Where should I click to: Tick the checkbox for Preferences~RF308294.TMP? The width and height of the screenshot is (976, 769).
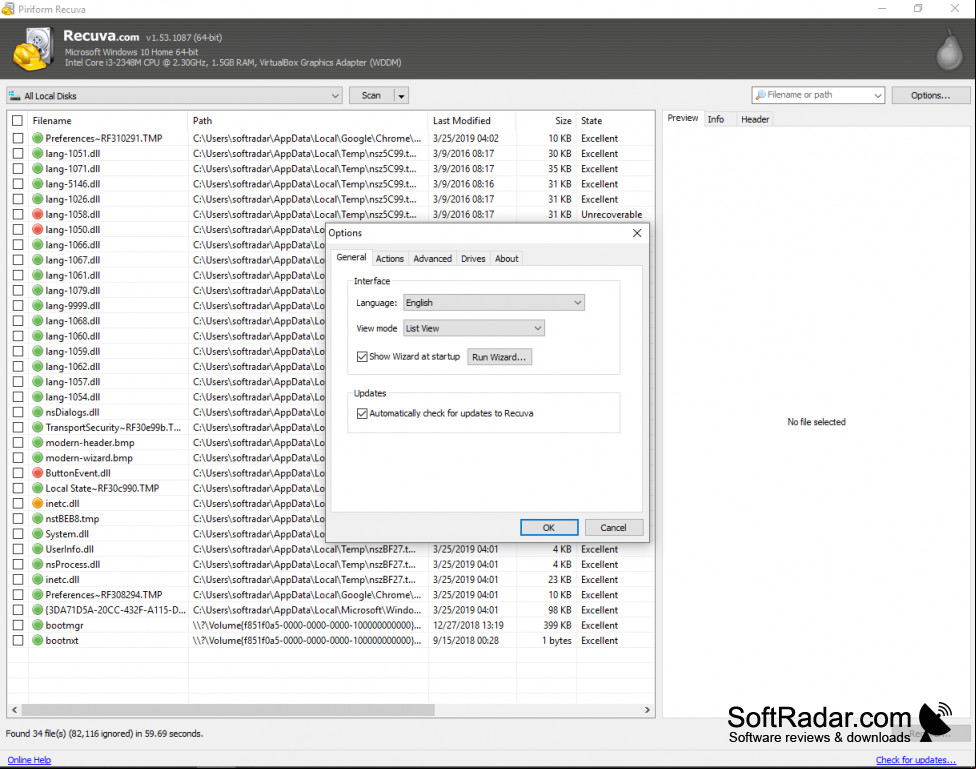click(17, 595)
